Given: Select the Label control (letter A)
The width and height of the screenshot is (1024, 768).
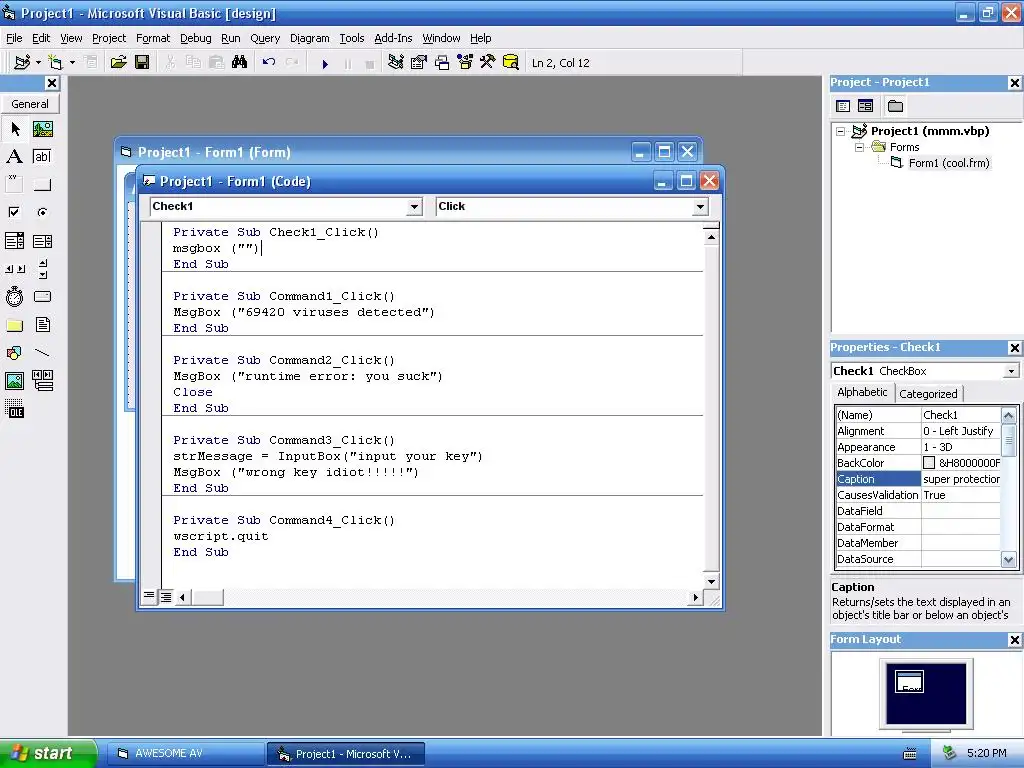Looking at the screenshot, I should click(14, 157).
